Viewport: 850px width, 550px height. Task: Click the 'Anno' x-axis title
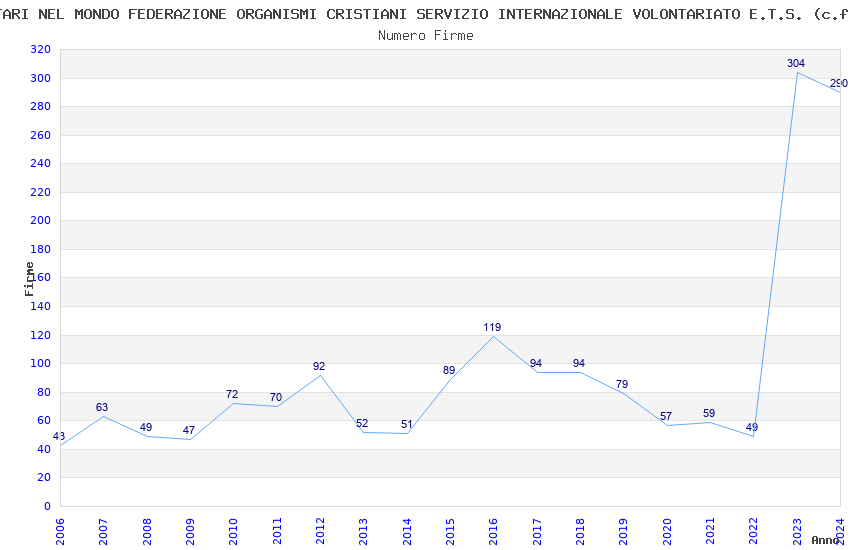click(x=825, y=540)
